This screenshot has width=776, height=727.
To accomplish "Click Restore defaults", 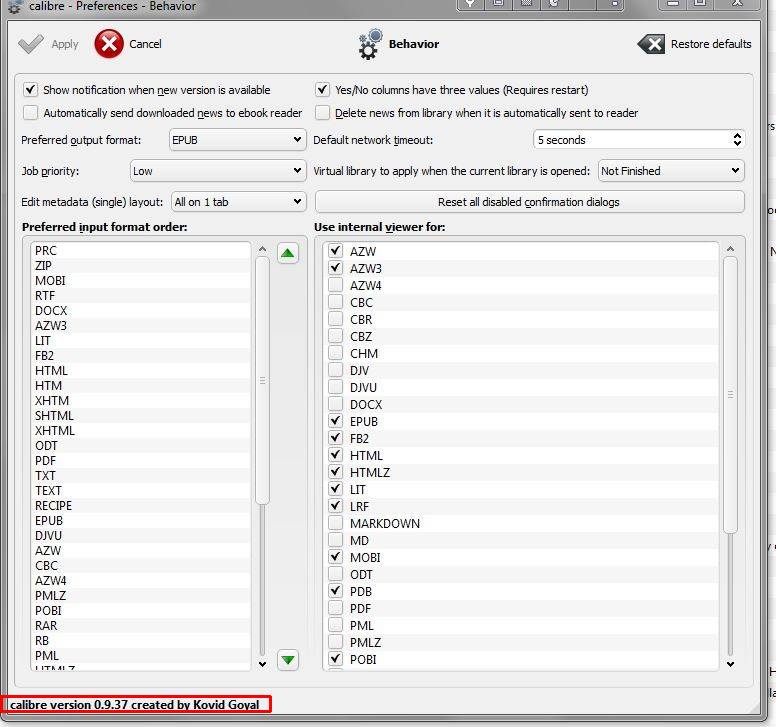I will 694,44.
